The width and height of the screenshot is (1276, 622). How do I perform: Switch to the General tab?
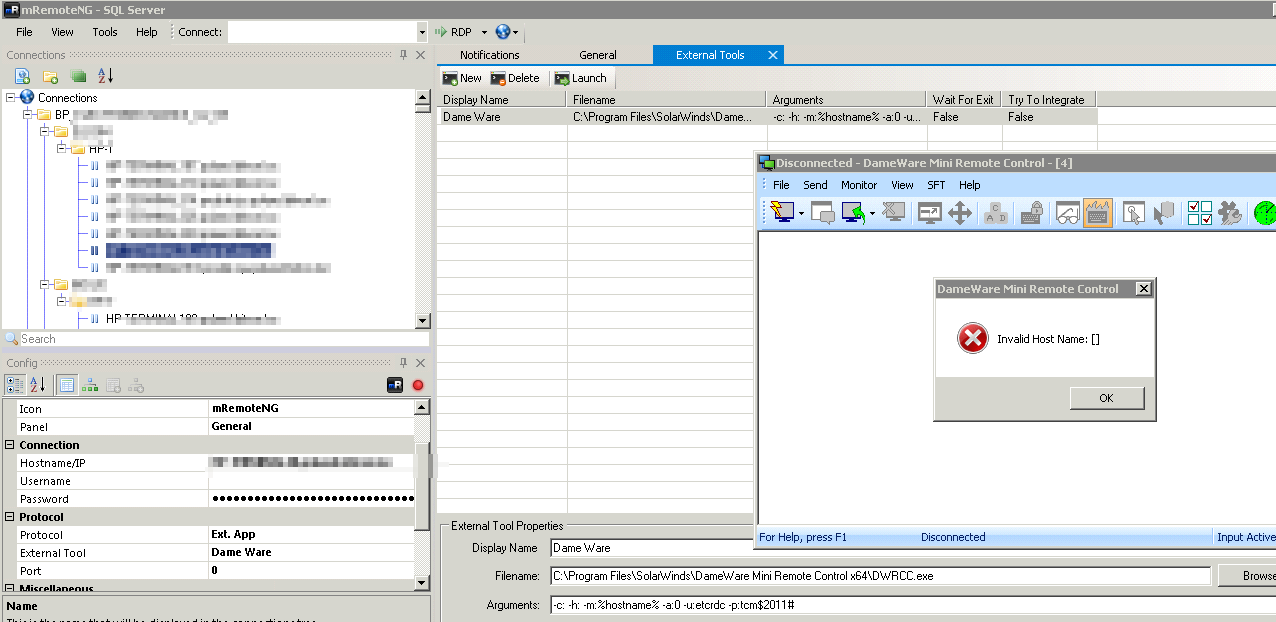click(598, 54)
